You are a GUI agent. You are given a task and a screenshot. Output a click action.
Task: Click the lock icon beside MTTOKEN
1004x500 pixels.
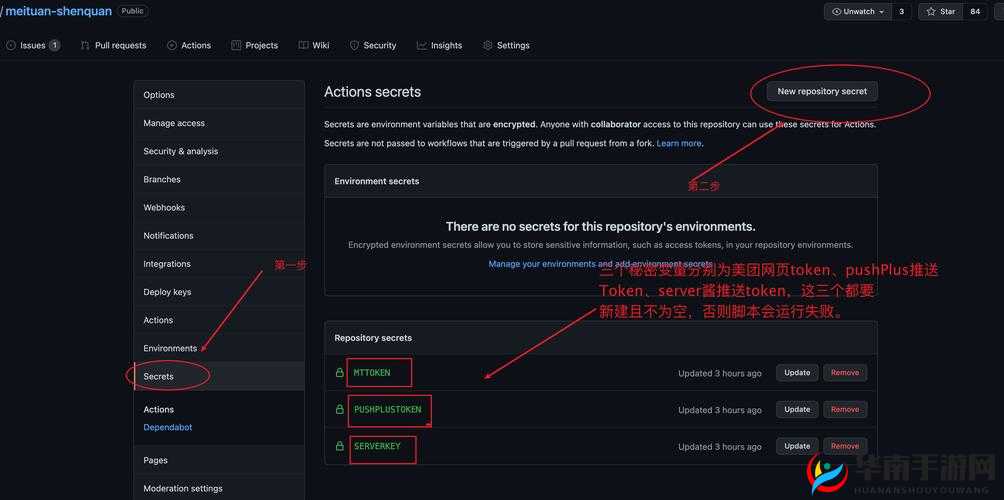[340, 373]
